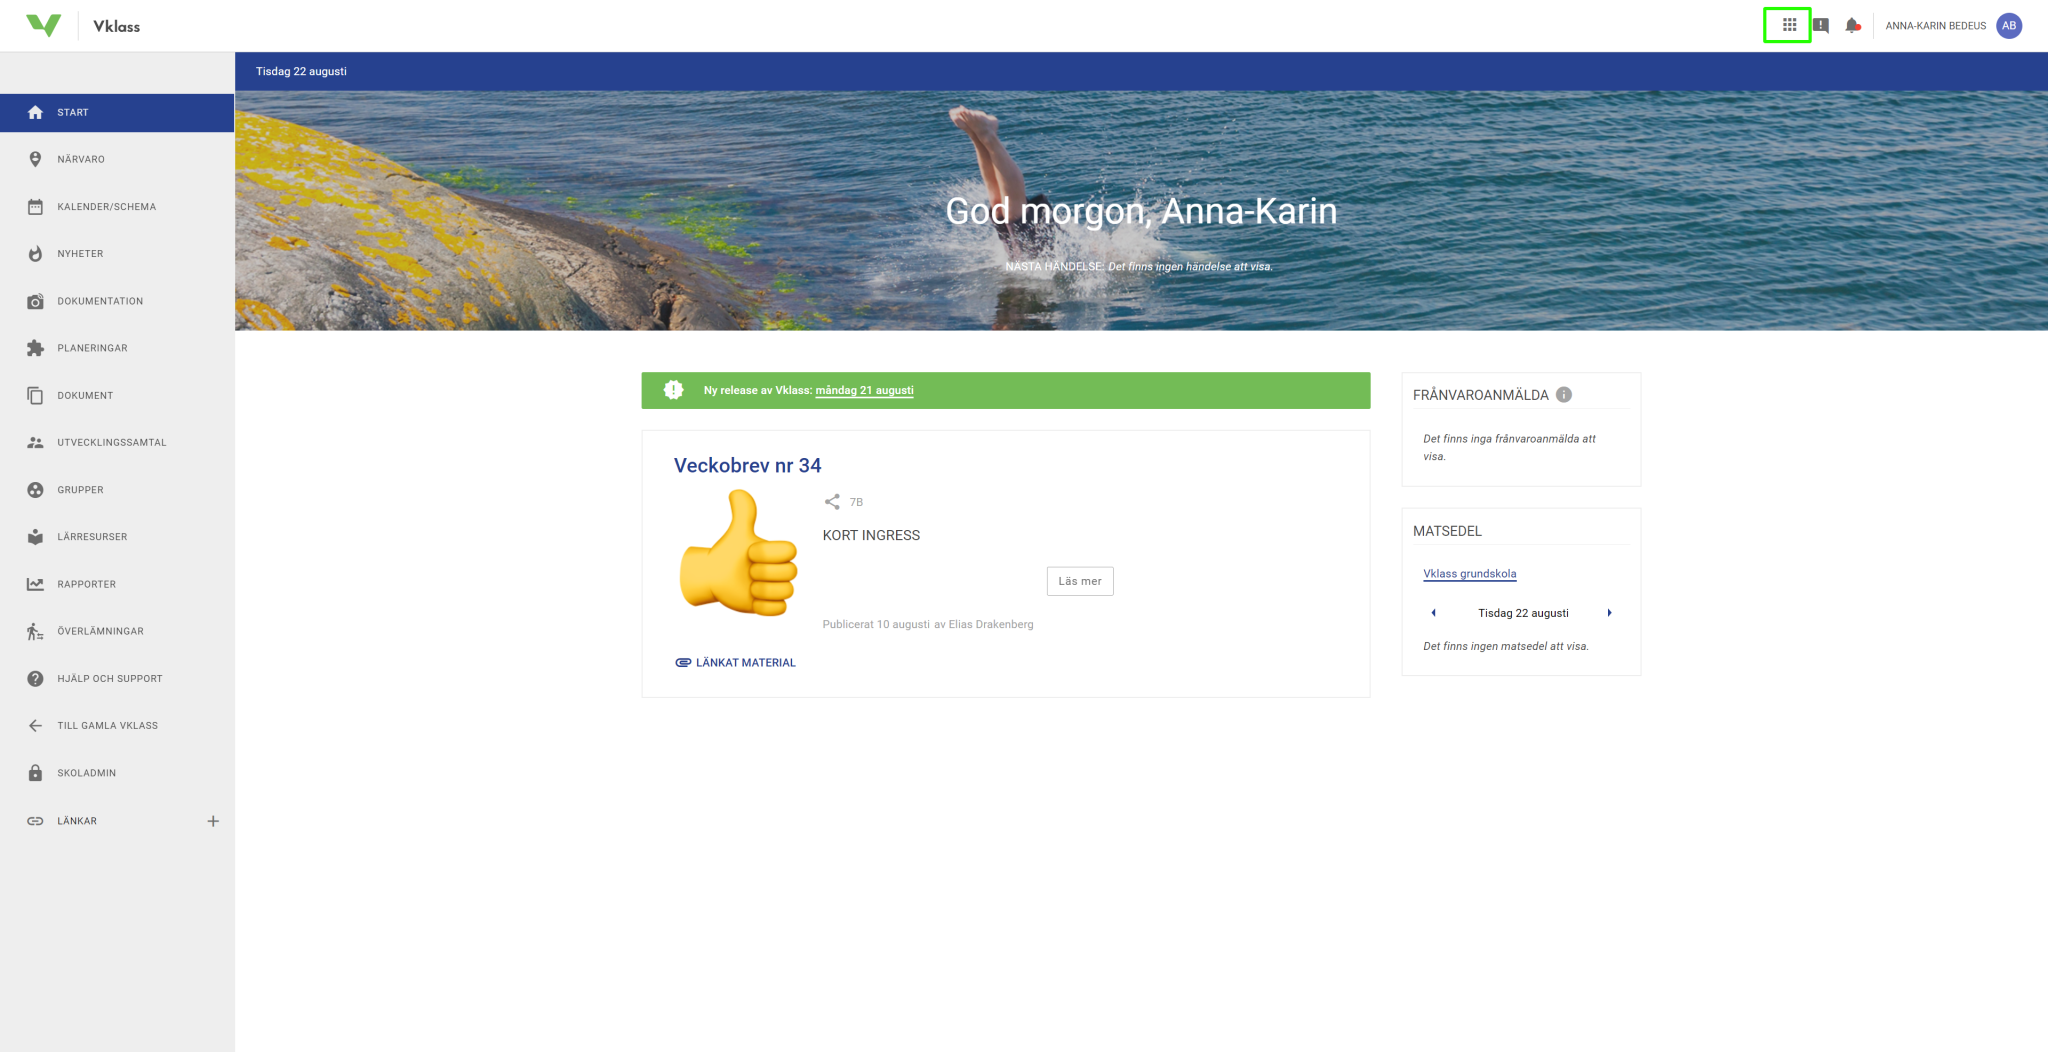Image resolution: width=2048 pixels, height=1052 pixels.
Task: Click the plus icon to add a link
Action: click(x=213, y=820)
